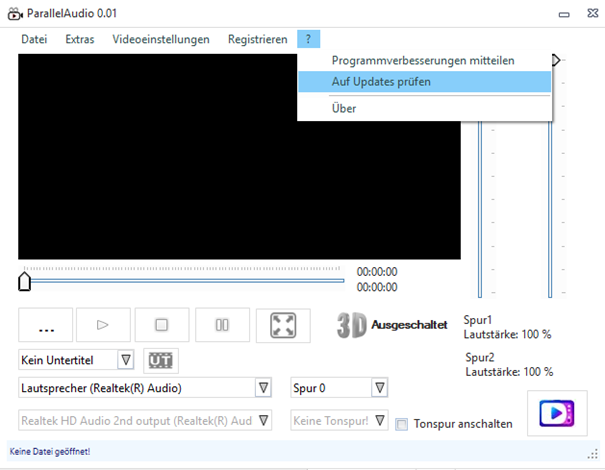Click the black video display area
This screenshot has height=470, width=605.
[x=239, y=156]
